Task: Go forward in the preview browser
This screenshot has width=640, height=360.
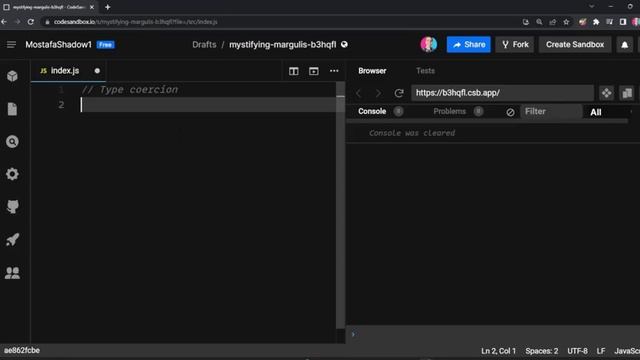Action: [378, 93]
